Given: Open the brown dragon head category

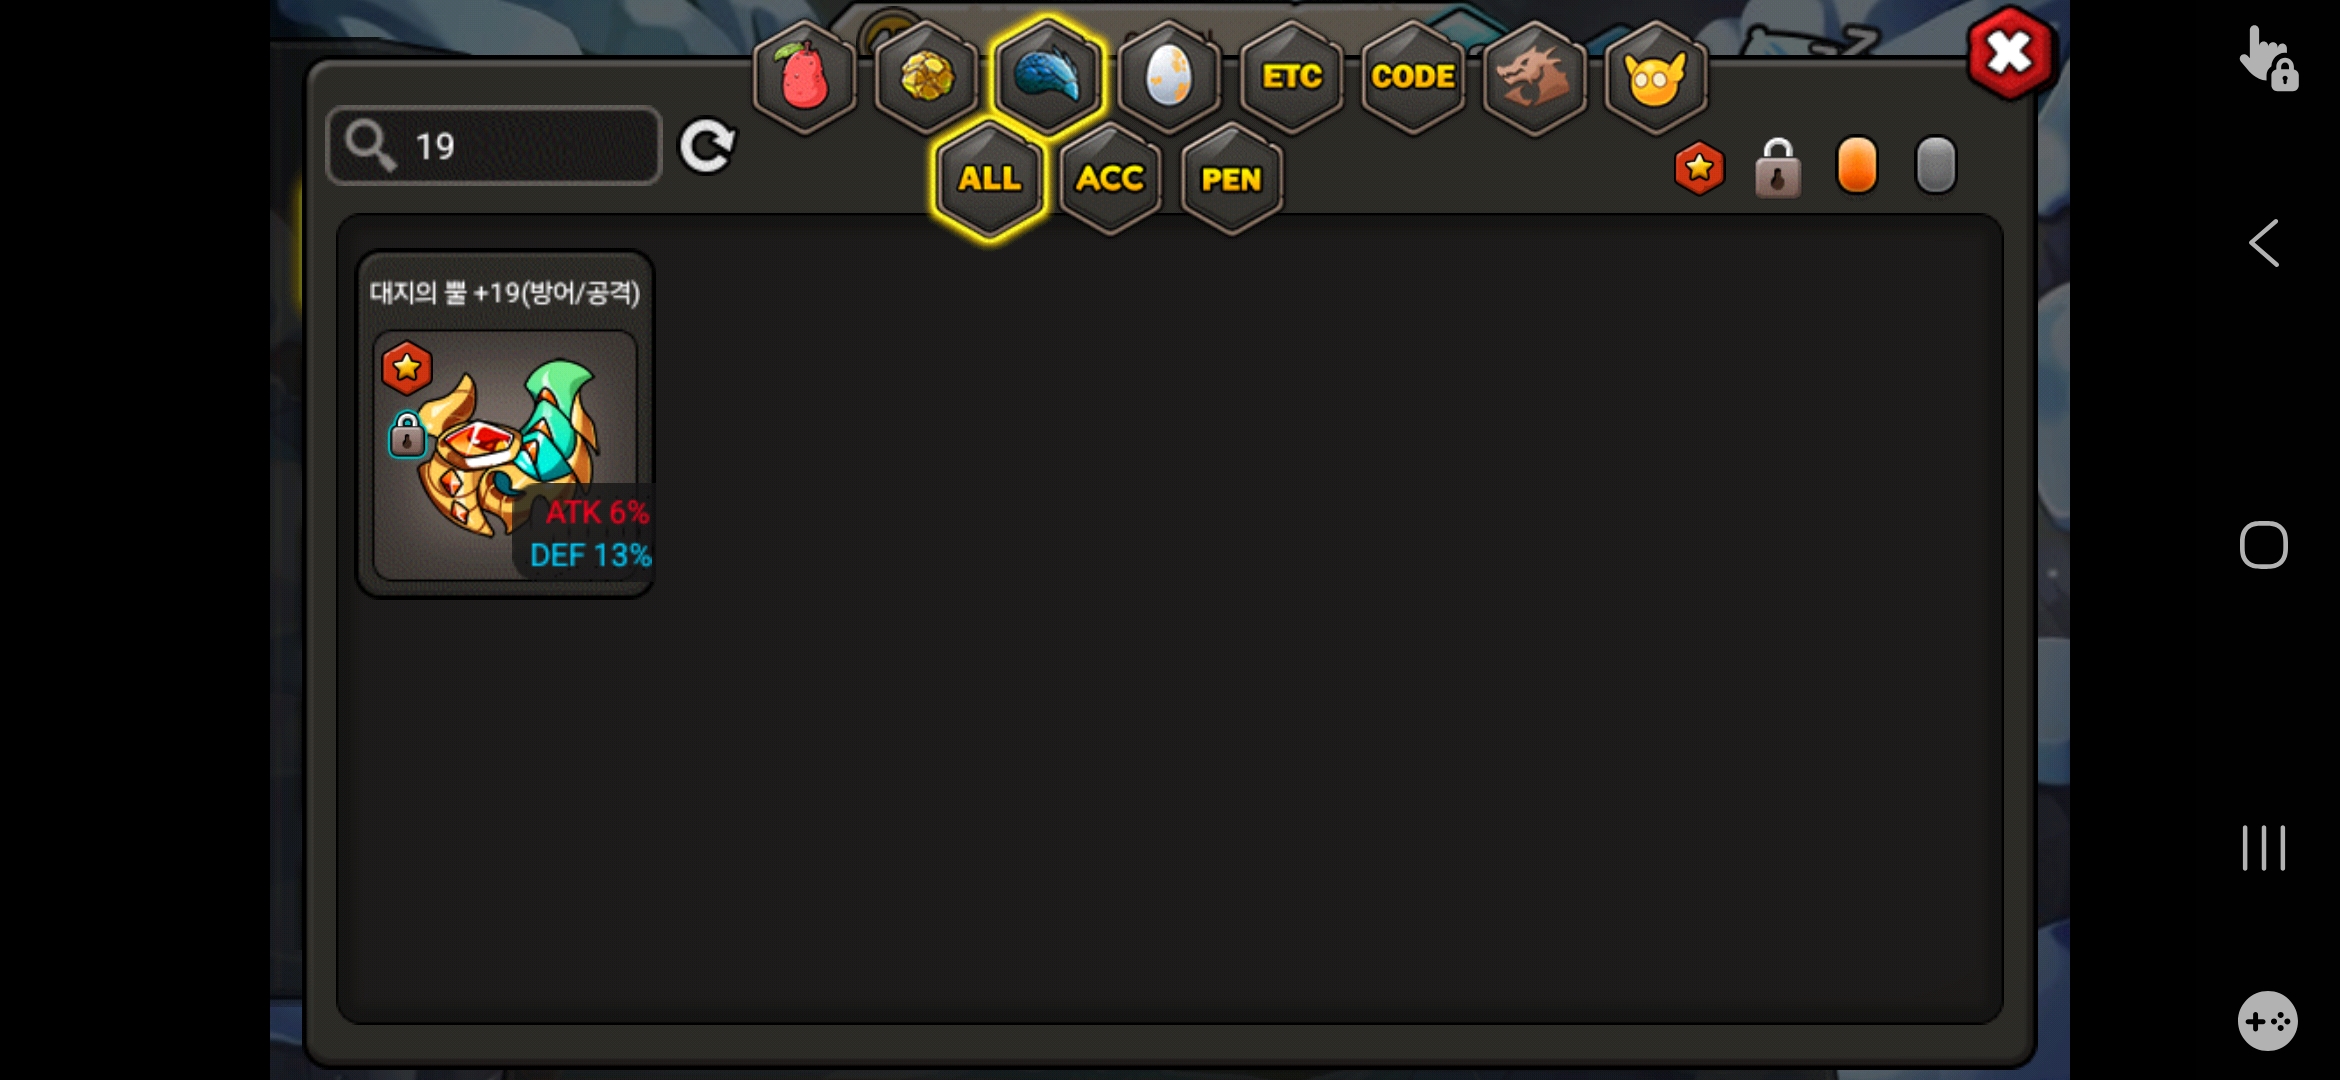Looking at the screenshot, I should tap(1534, 77).
